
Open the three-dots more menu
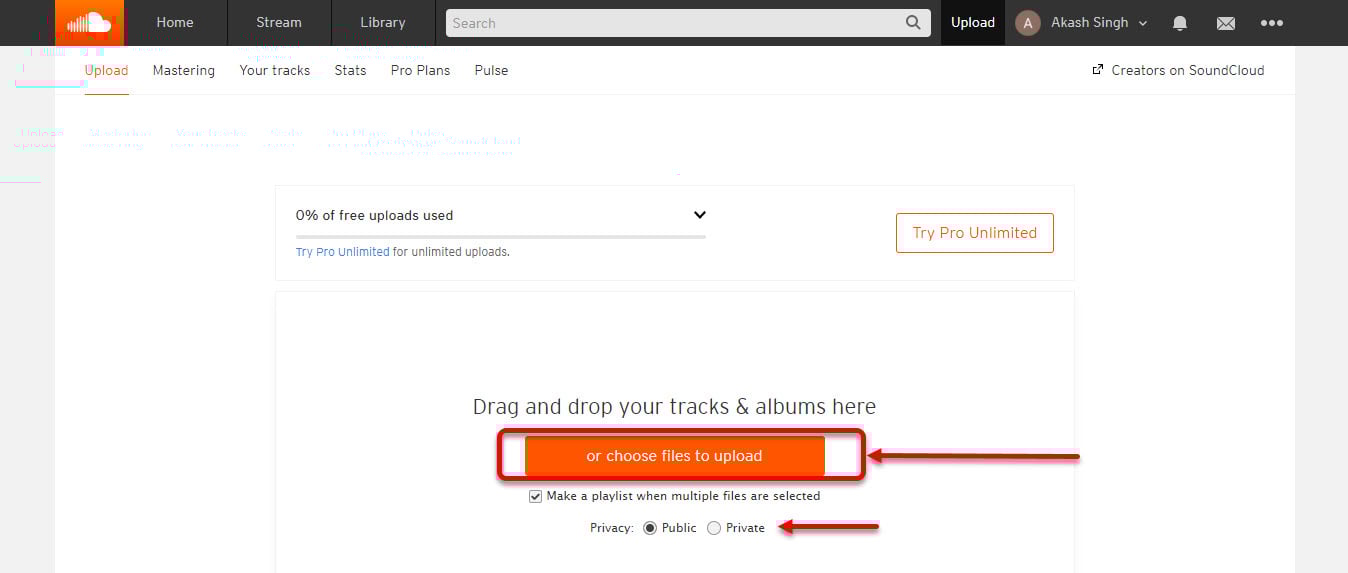1272,23
